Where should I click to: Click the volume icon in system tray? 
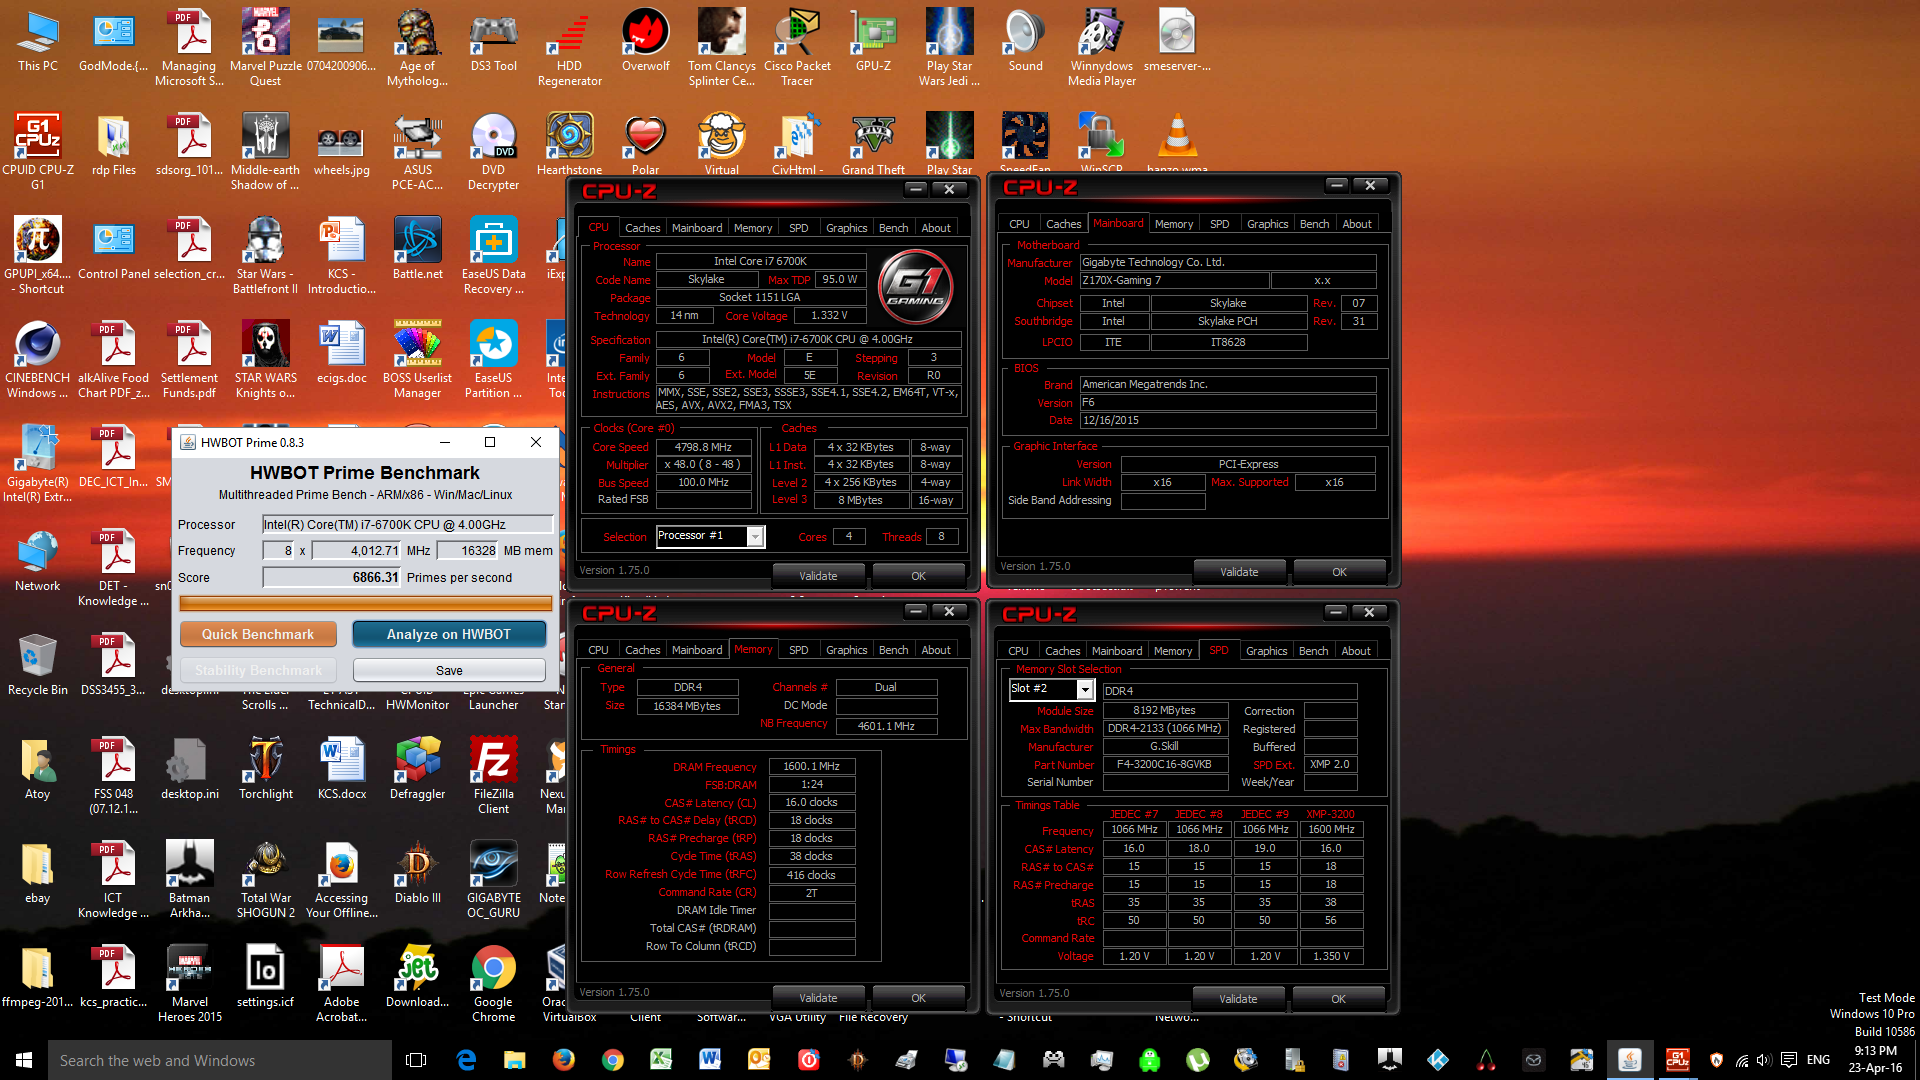pyautogui.click(x=1763, y=1060)
